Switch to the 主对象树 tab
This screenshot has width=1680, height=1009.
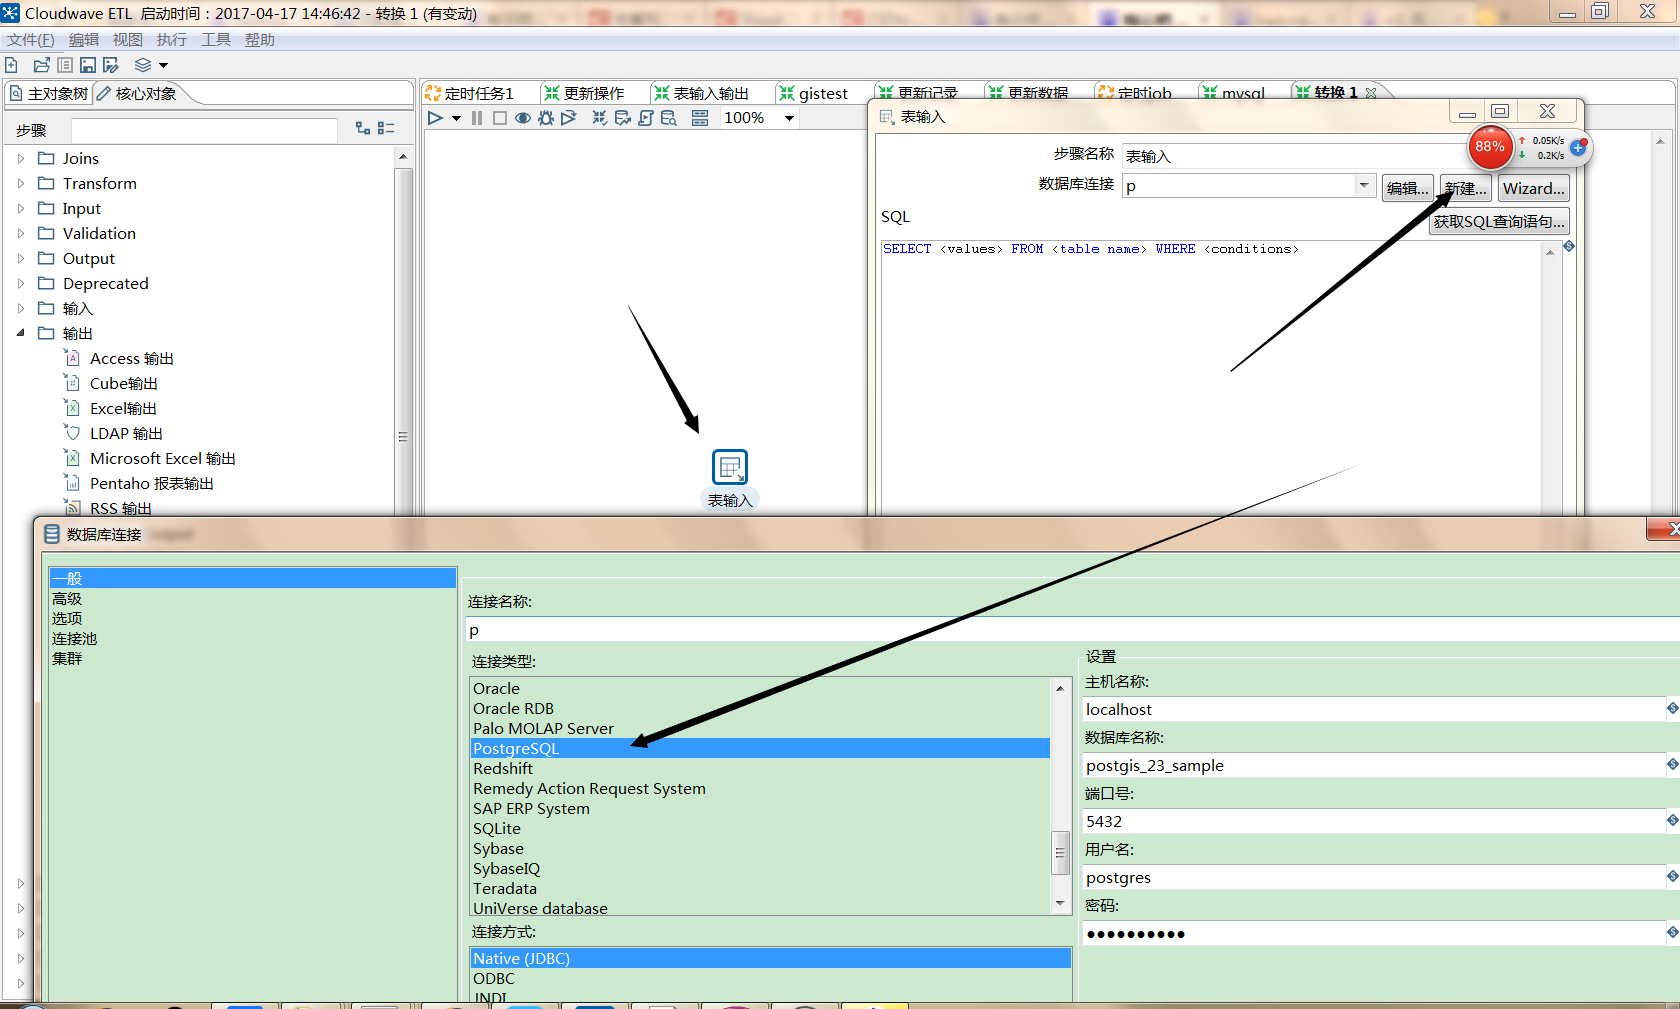[49, 93]
